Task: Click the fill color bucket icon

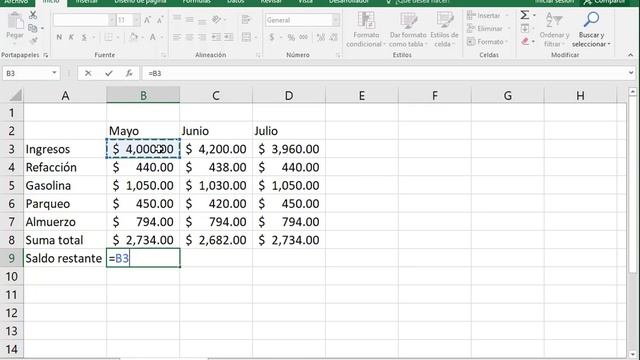Action: click(133, 38)
